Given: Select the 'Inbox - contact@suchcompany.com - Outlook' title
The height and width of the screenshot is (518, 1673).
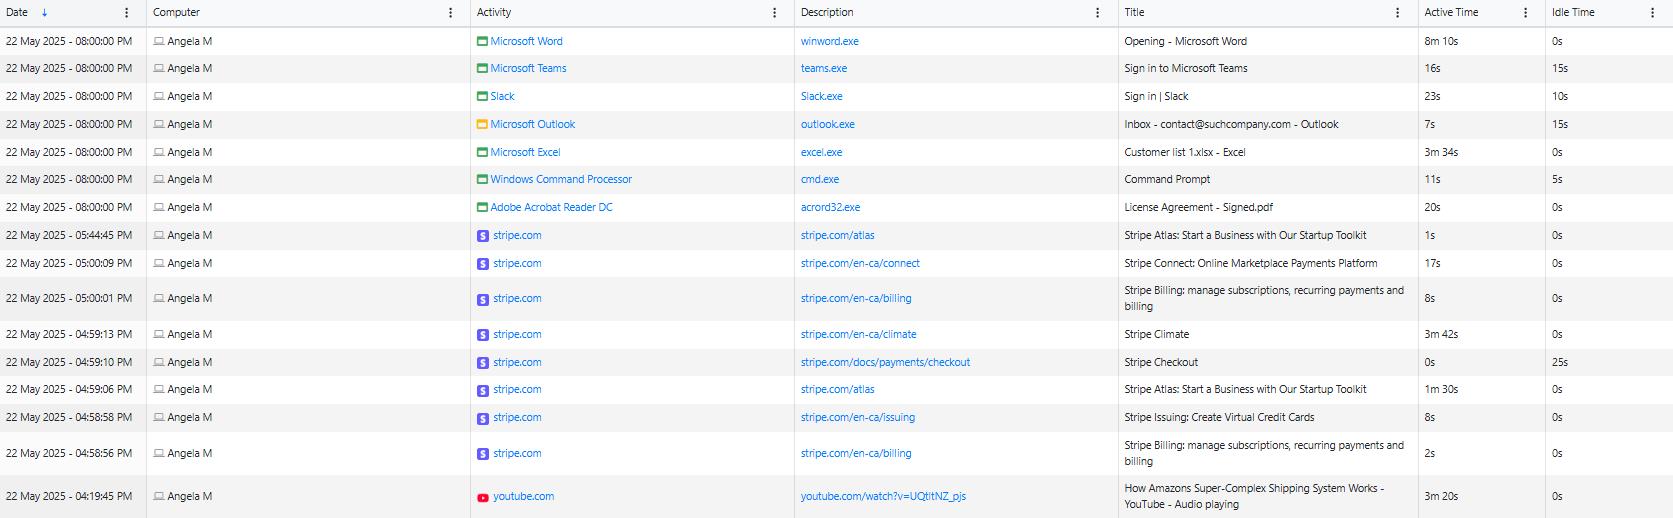Looking at the screenshot, I should (x=1231, y=125).
